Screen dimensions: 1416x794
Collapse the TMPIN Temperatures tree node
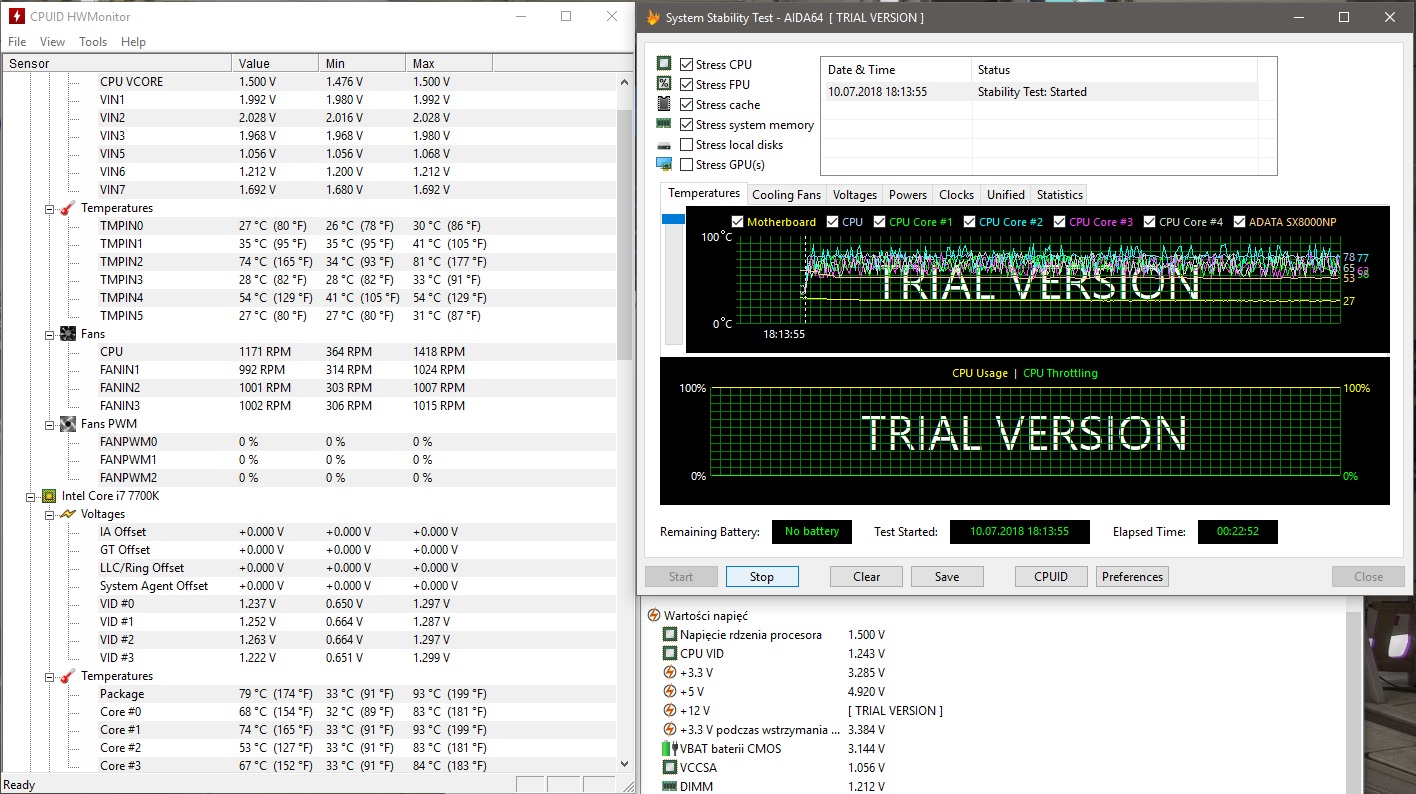coord(50,208)
